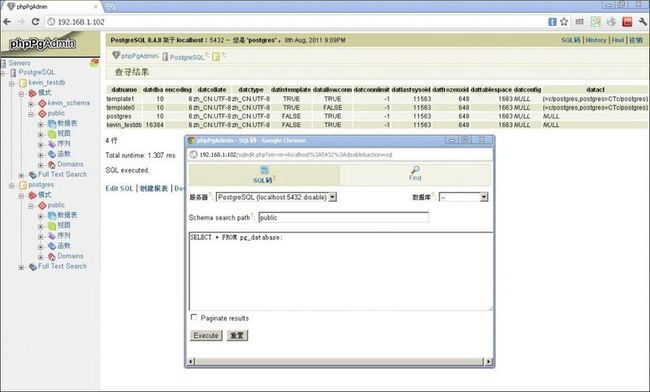Viewport: 650px width, 392px height.
Task: Click the Execute button
Action: 206,335
